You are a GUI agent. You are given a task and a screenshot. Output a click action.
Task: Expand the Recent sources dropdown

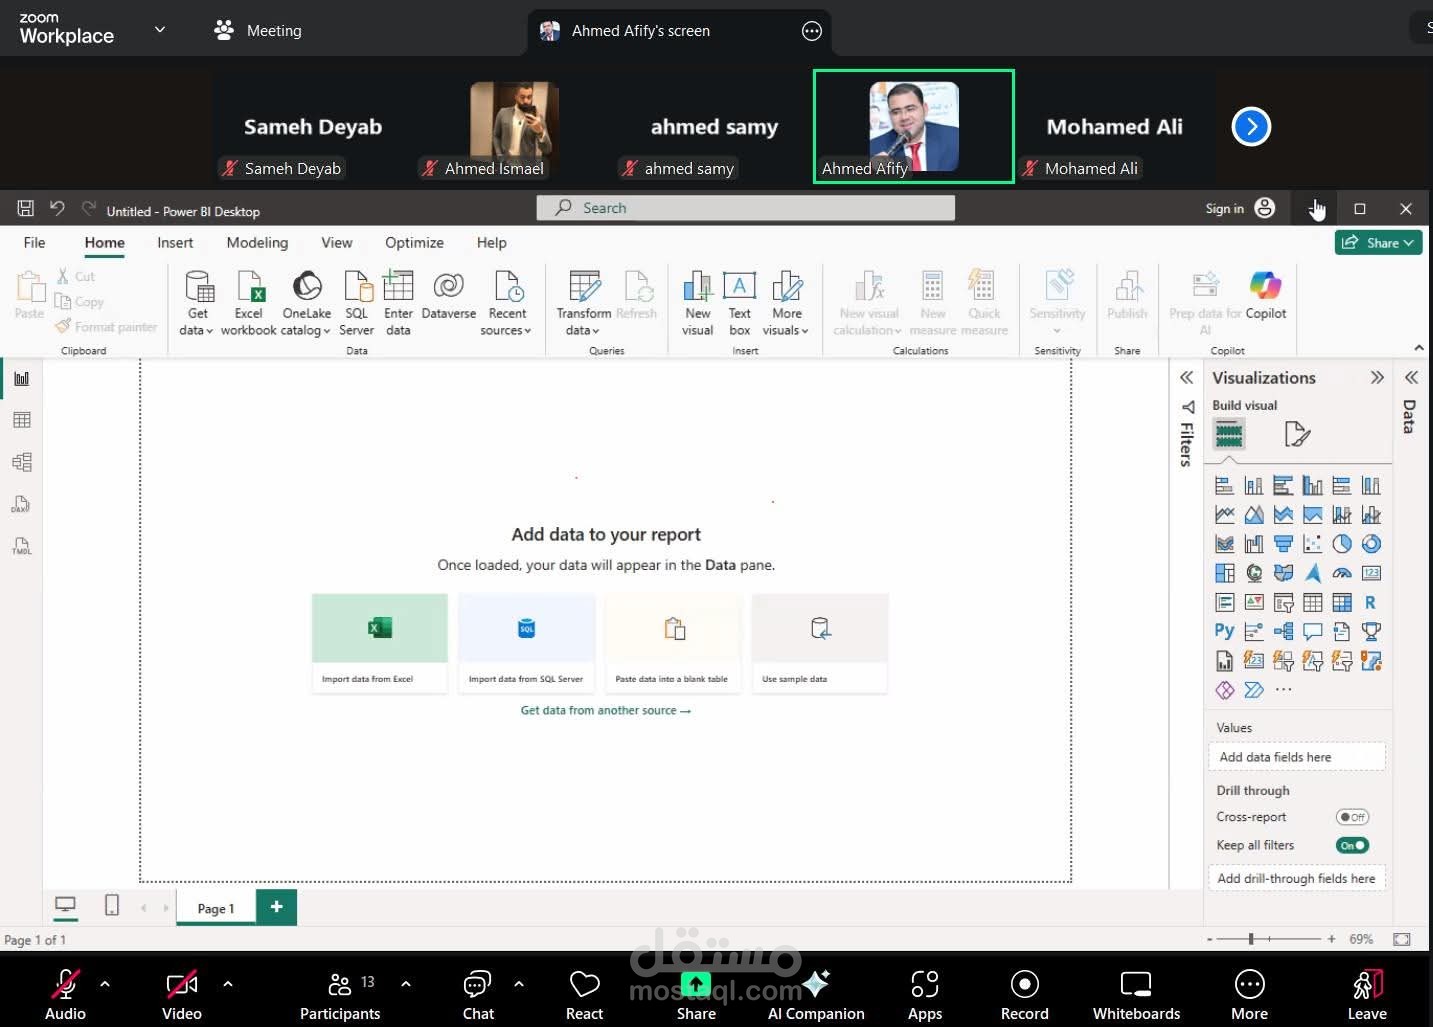click(x=507, y=303)
